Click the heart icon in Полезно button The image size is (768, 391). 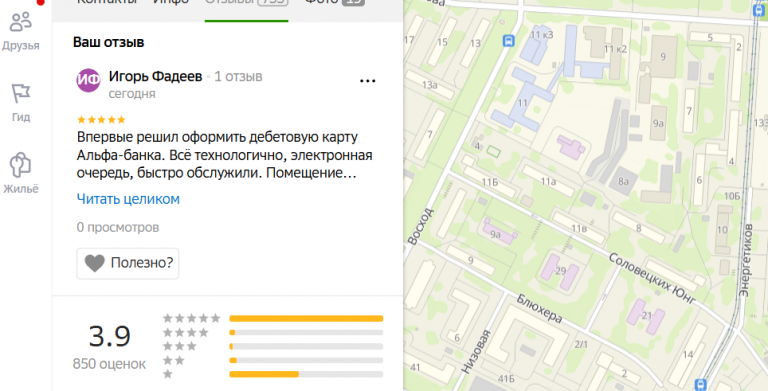[95, 263]
